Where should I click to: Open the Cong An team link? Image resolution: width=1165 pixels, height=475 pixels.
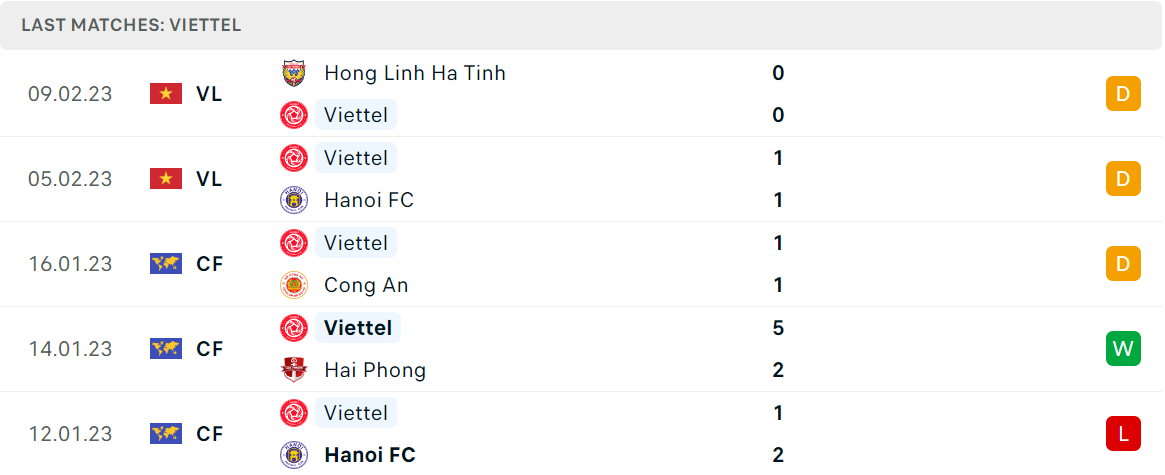[366, 285]
